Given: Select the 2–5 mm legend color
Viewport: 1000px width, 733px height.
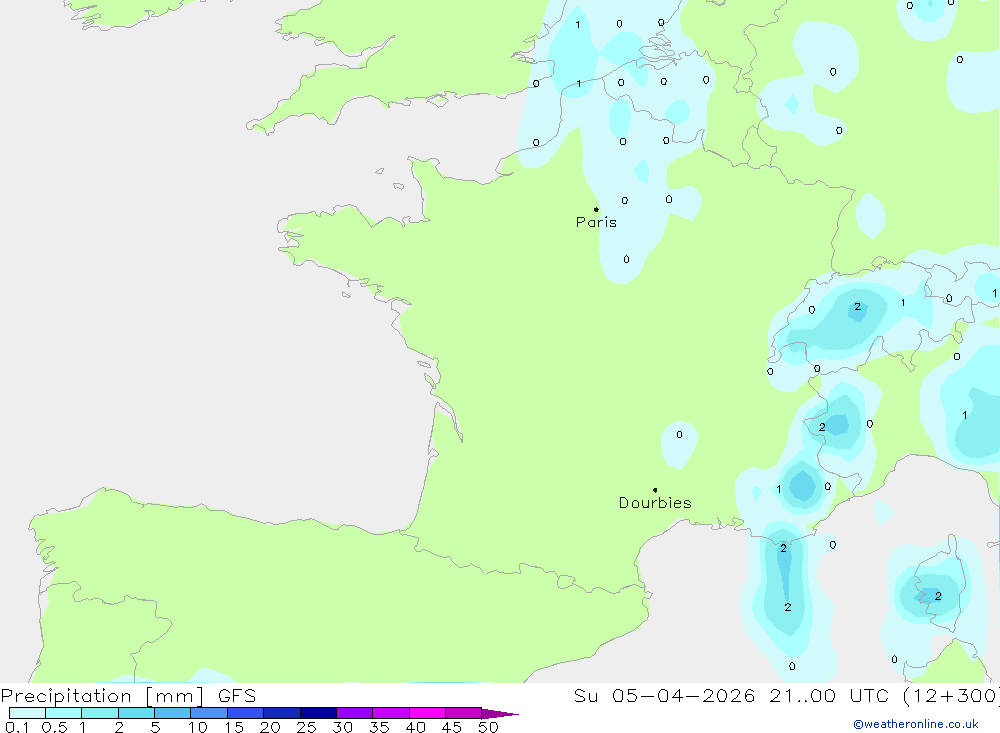Looking at the screenshot, I should tap(136, 713).
